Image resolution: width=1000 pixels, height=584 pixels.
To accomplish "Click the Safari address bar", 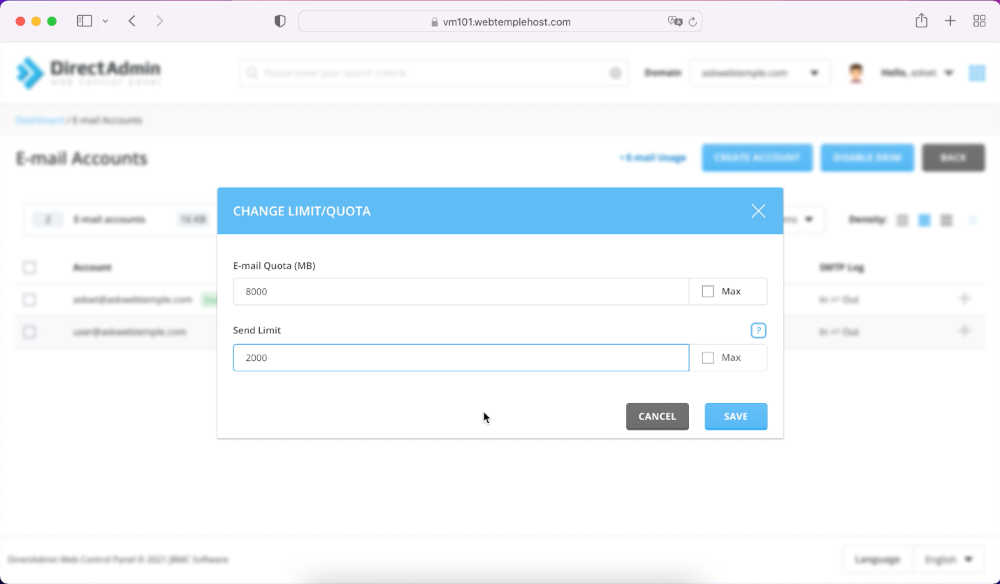I will [500, 22].
